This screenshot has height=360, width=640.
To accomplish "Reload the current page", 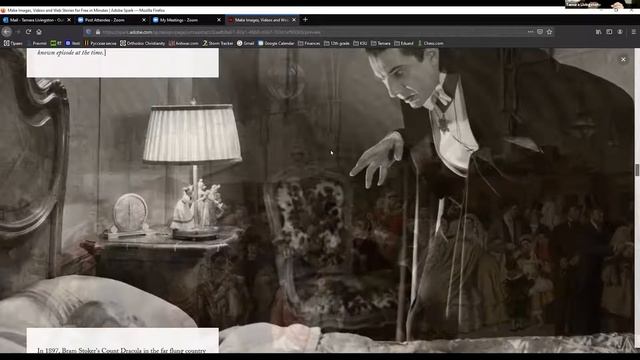I will coord(28,32).
